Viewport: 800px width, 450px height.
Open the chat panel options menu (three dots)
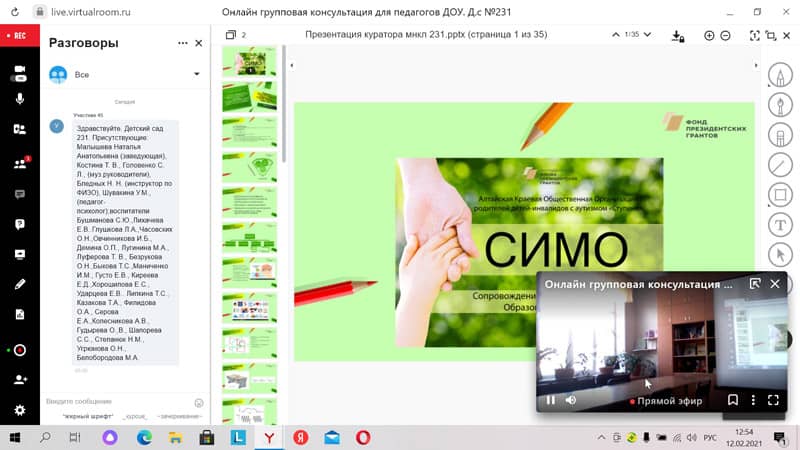tap(183, 43)
